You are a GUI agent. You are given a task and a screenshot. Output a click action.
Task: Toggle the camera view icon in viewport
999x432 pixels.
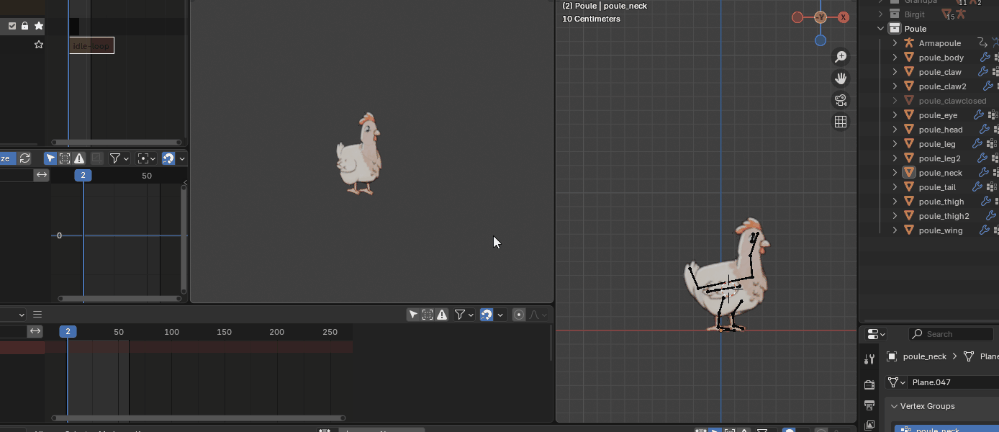pos(841,101)
